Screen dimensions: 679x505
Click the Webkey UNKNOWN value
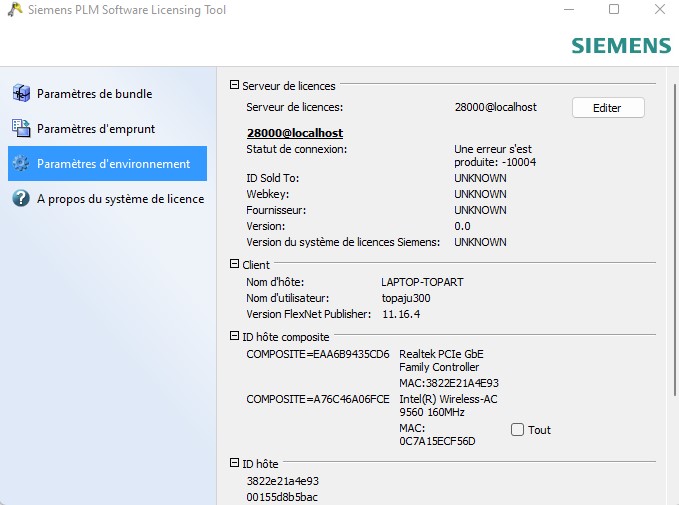point(480,194)
